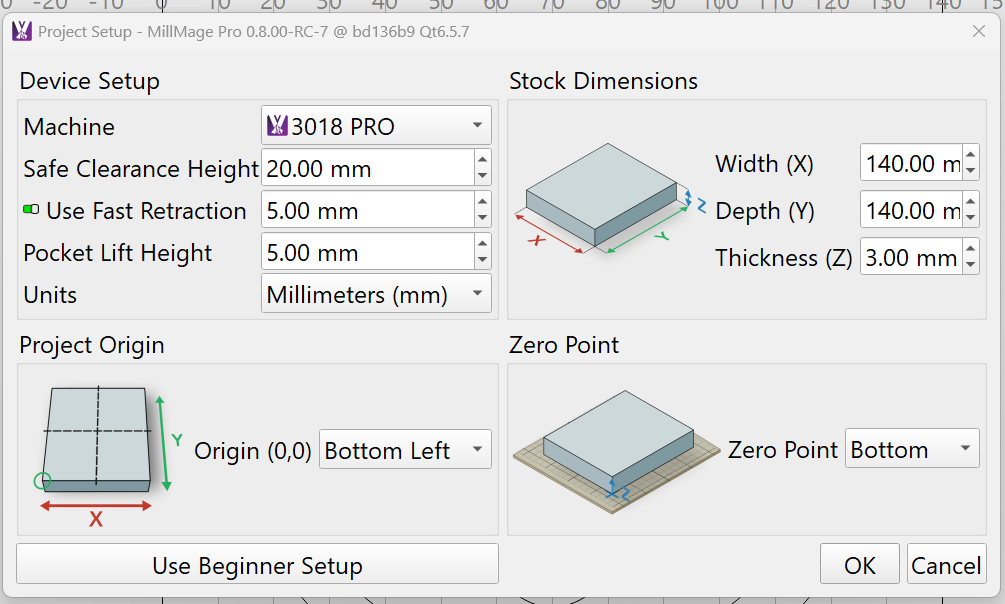
Task: Click the Stock Dimensions heading
Action: click(603, 81)
